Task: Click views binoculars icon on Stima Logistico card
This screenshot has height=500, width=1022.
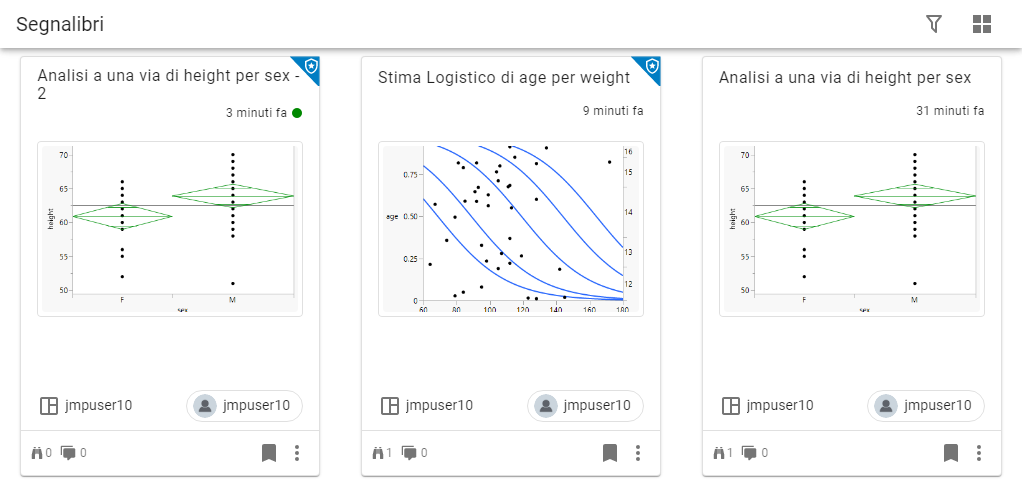Action: (x=377, y=453)
